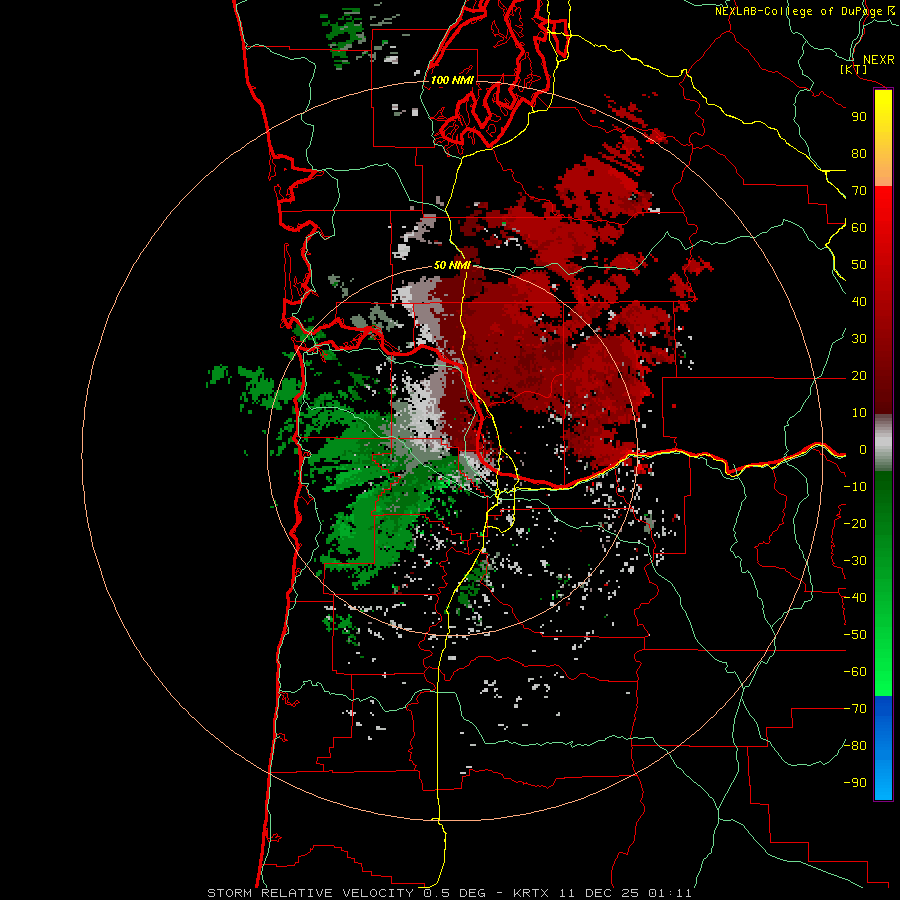Screen dimensions: 900x900
Task: Select the -30 scale value
Action: coord(855,561)
